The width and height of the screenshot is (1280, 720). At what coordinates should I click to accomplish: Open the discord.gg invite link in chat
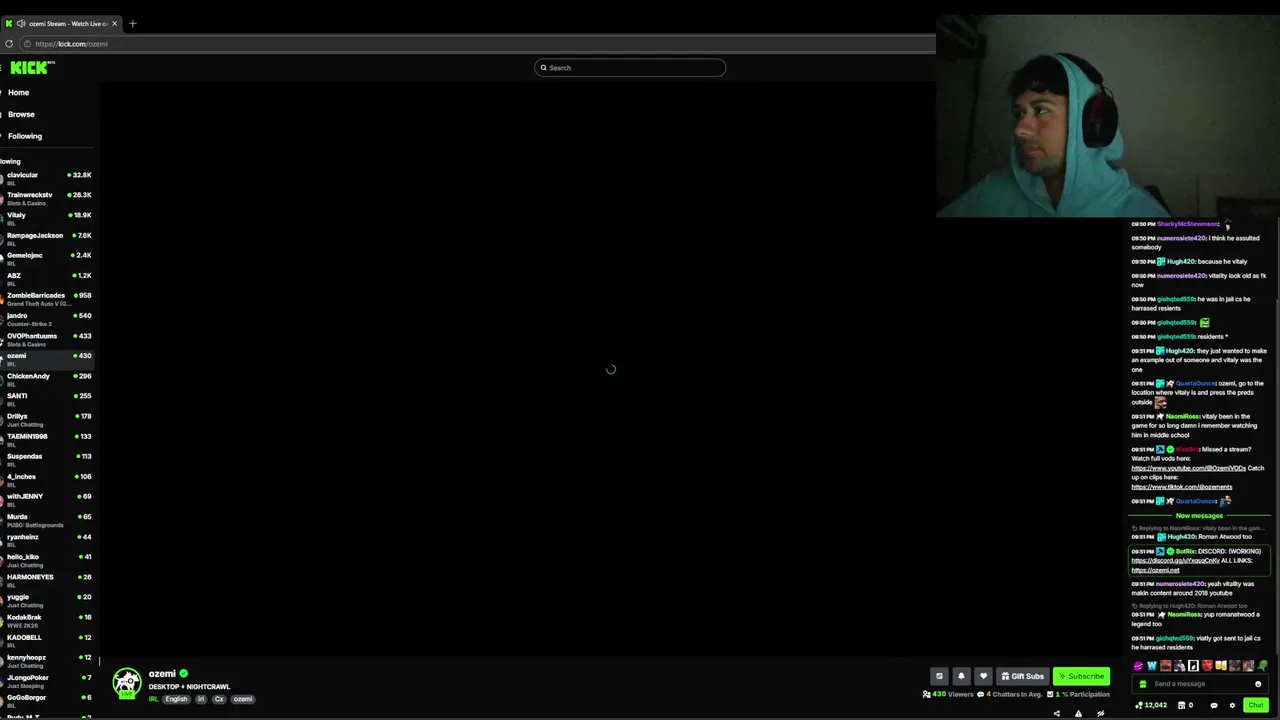tap(1176, 560)
